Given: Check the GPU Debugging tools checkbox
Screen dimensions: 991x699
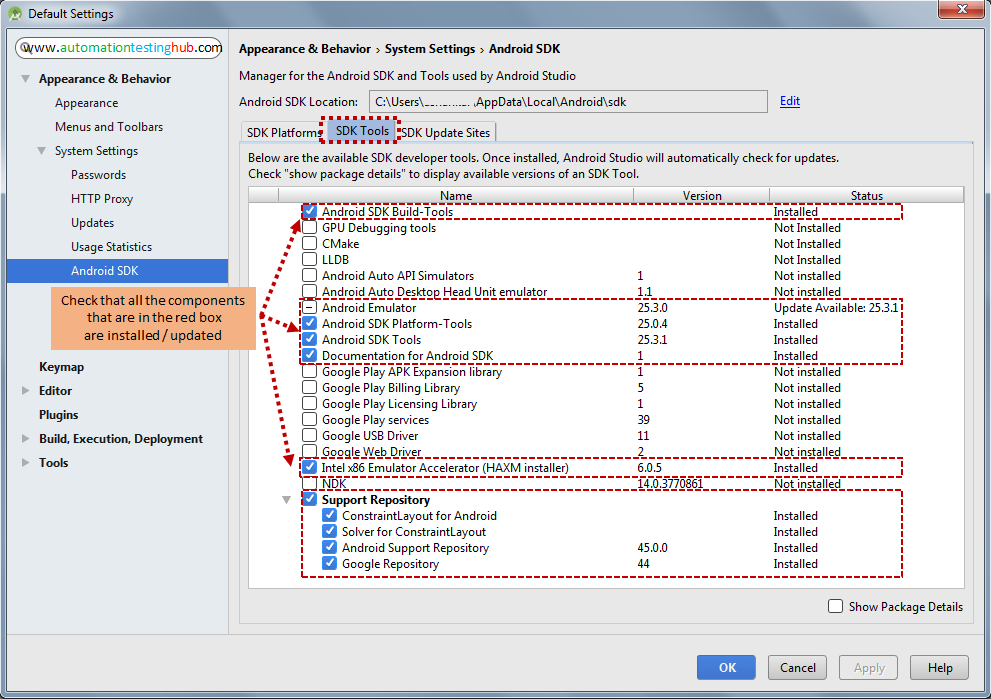Looking at the screenshot, I should pos(309,227).
